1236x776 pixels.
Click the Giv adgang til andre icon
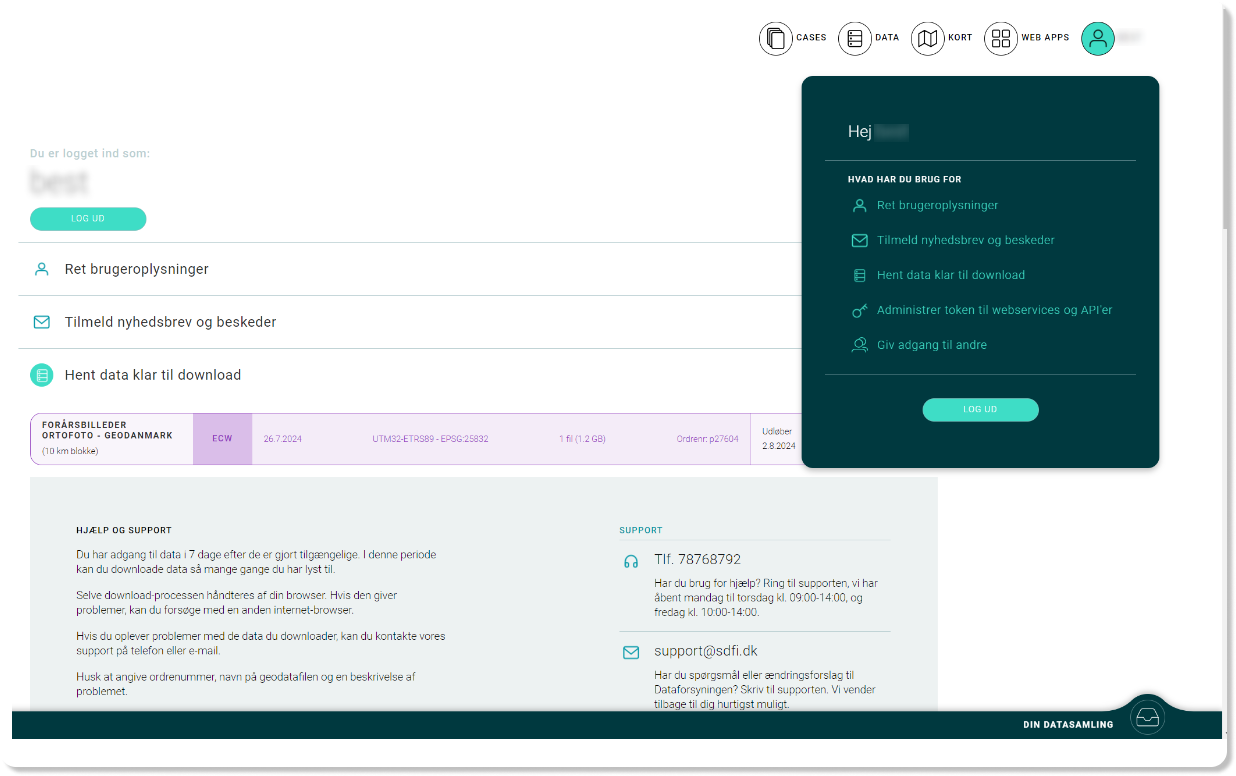tap(859, 345)
